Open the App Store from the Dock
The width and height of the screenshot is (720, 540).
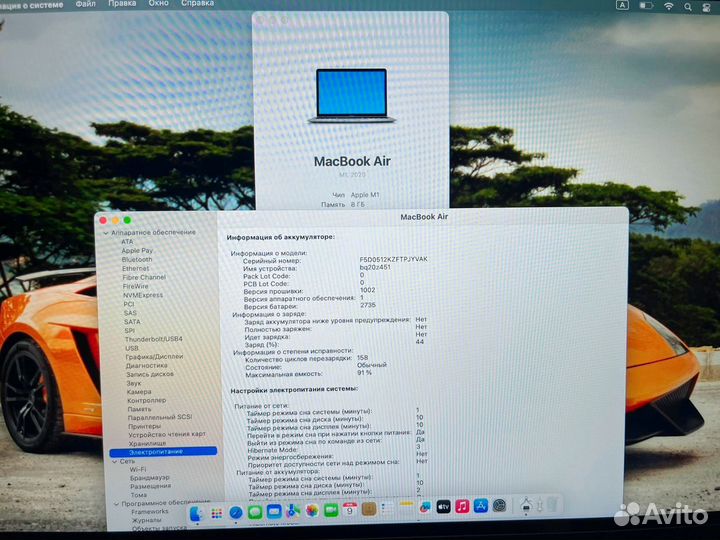click(481, 506)
